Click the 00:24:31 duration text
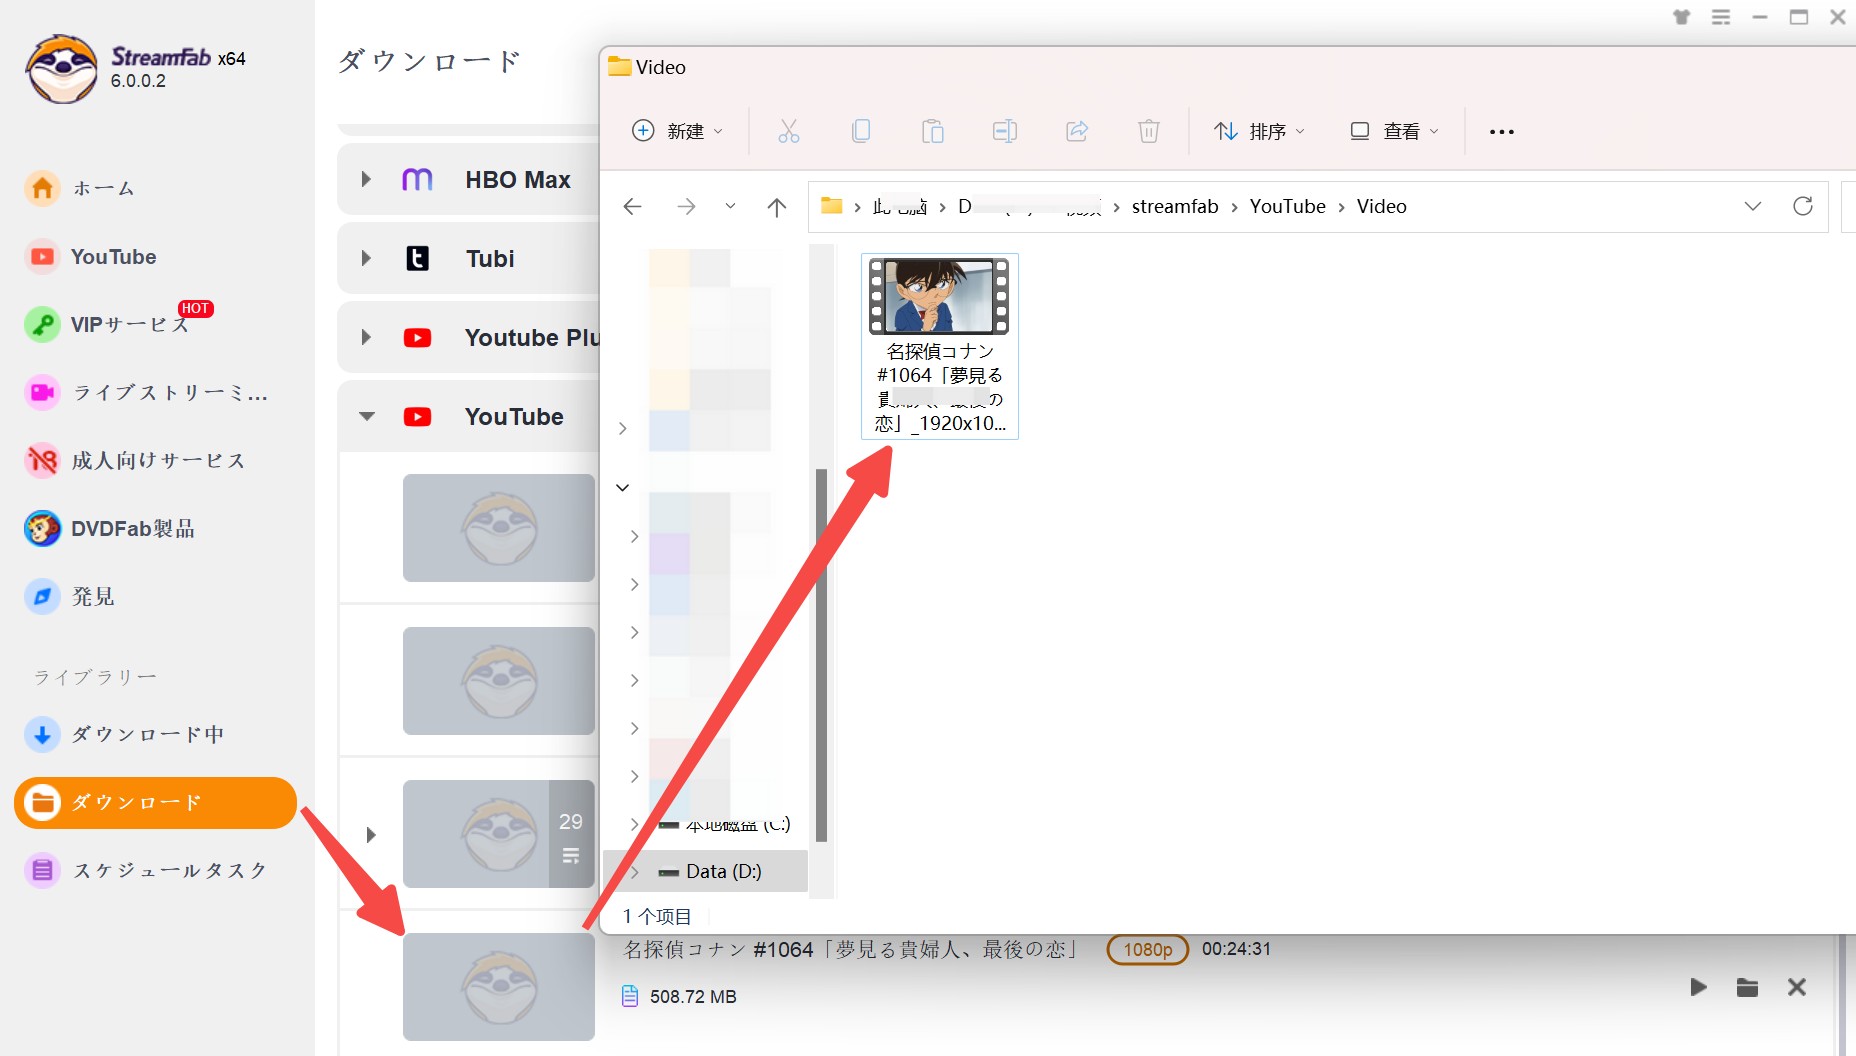The image size is (1856, 1056). [1236, 949]
